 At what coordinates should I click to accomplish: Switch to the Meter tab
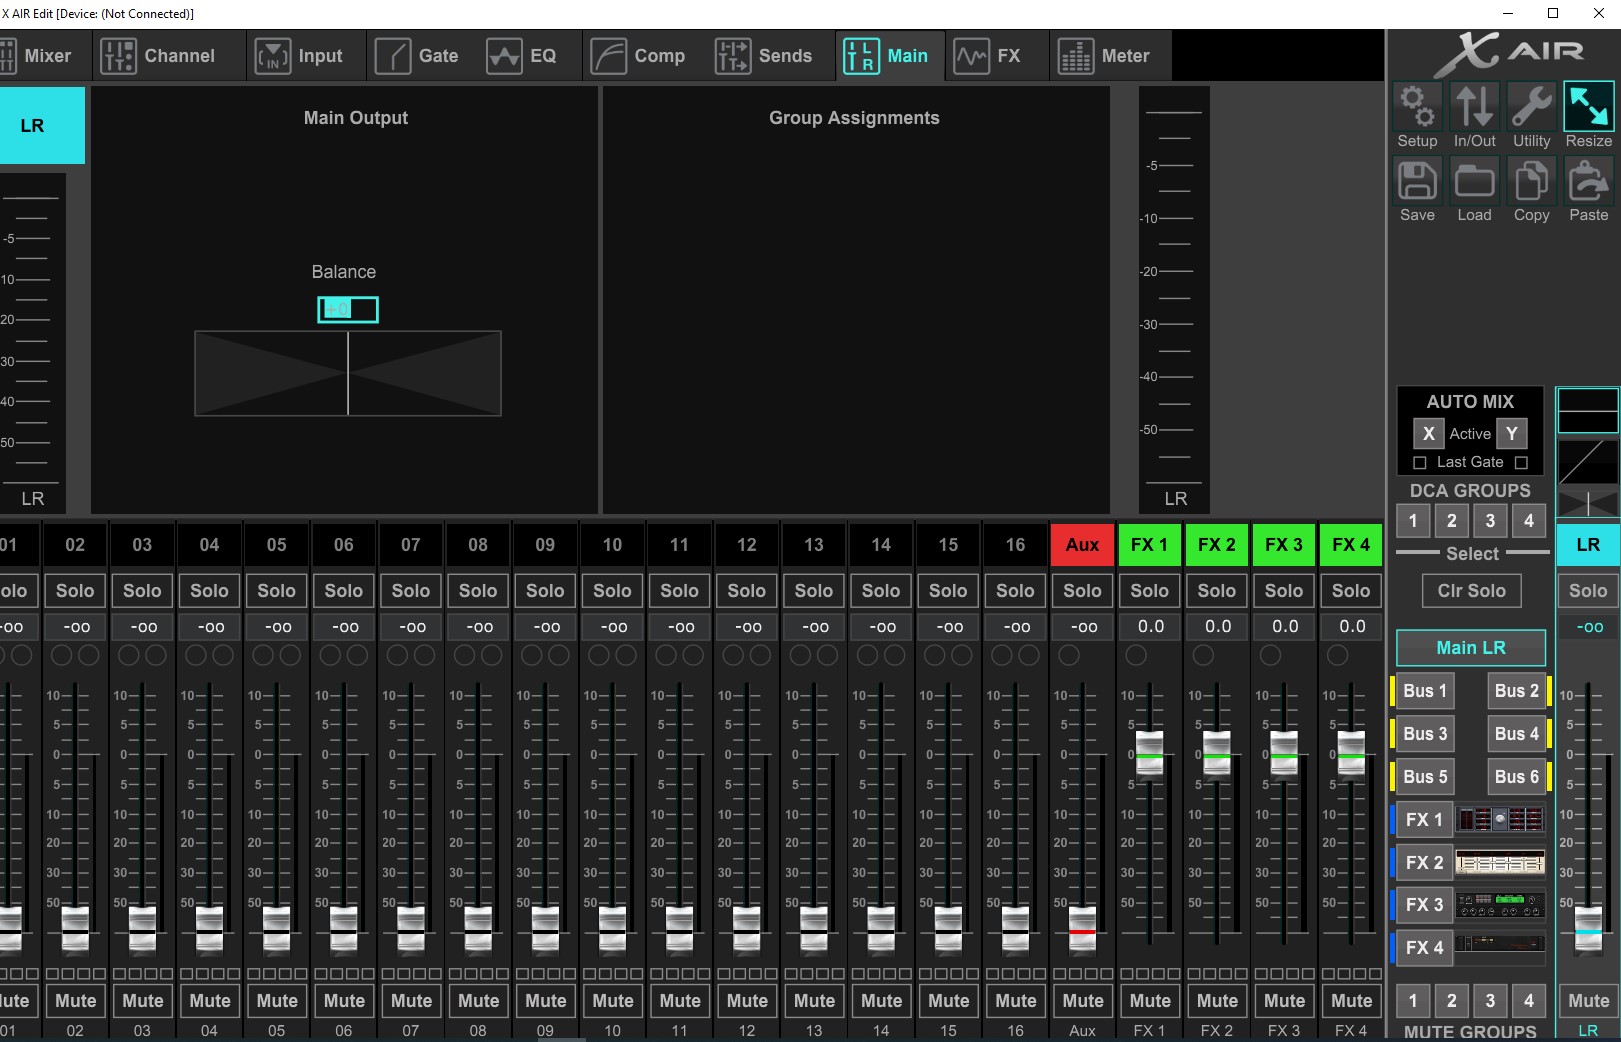pyautogui.click(x=1110, y=56)
